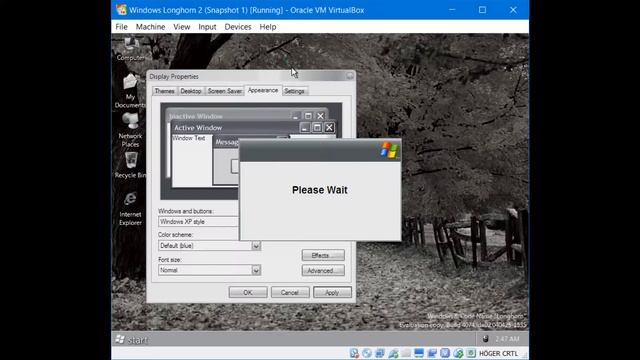Switch to the Desktop tab
The image size is (640, 360).
point(191,91)
